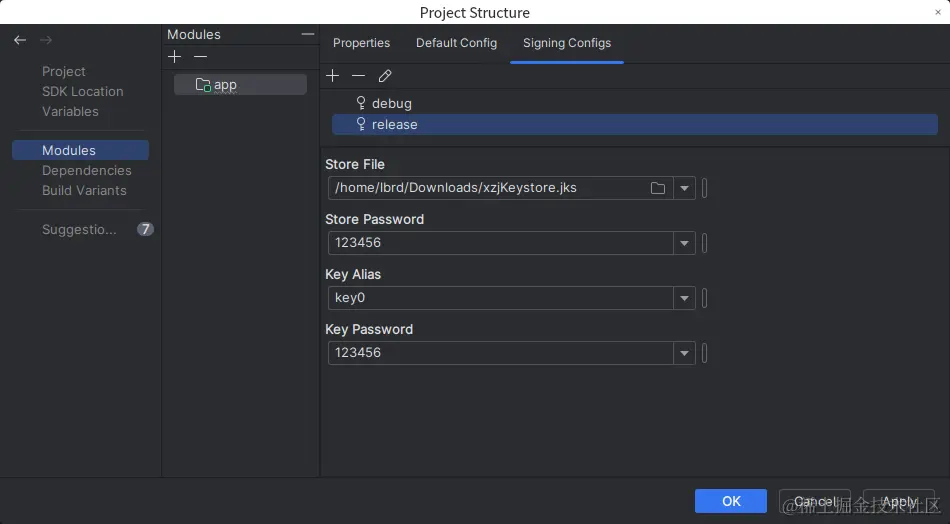Open Dependencies in the sidebar
This screenshot has width=950, height=524.
pyautogui.click(x=87, y=170)
